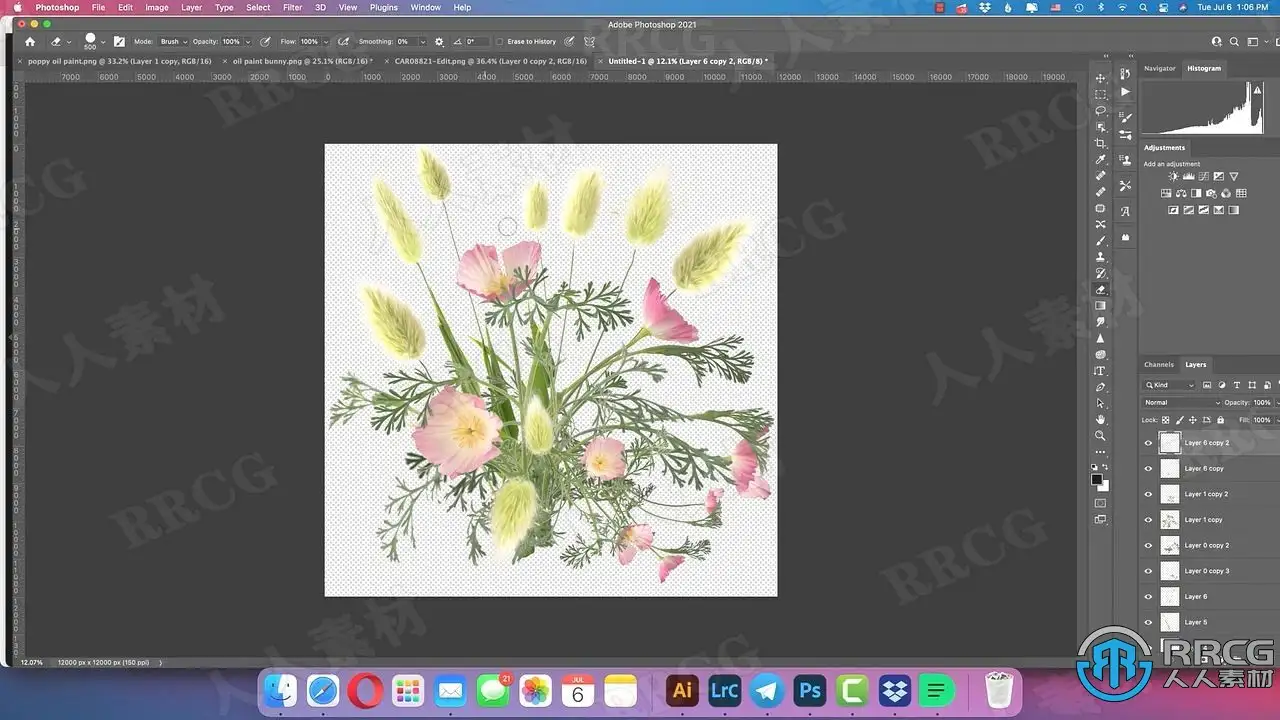Select the Lasso tool

click(x=1101, y=111)
